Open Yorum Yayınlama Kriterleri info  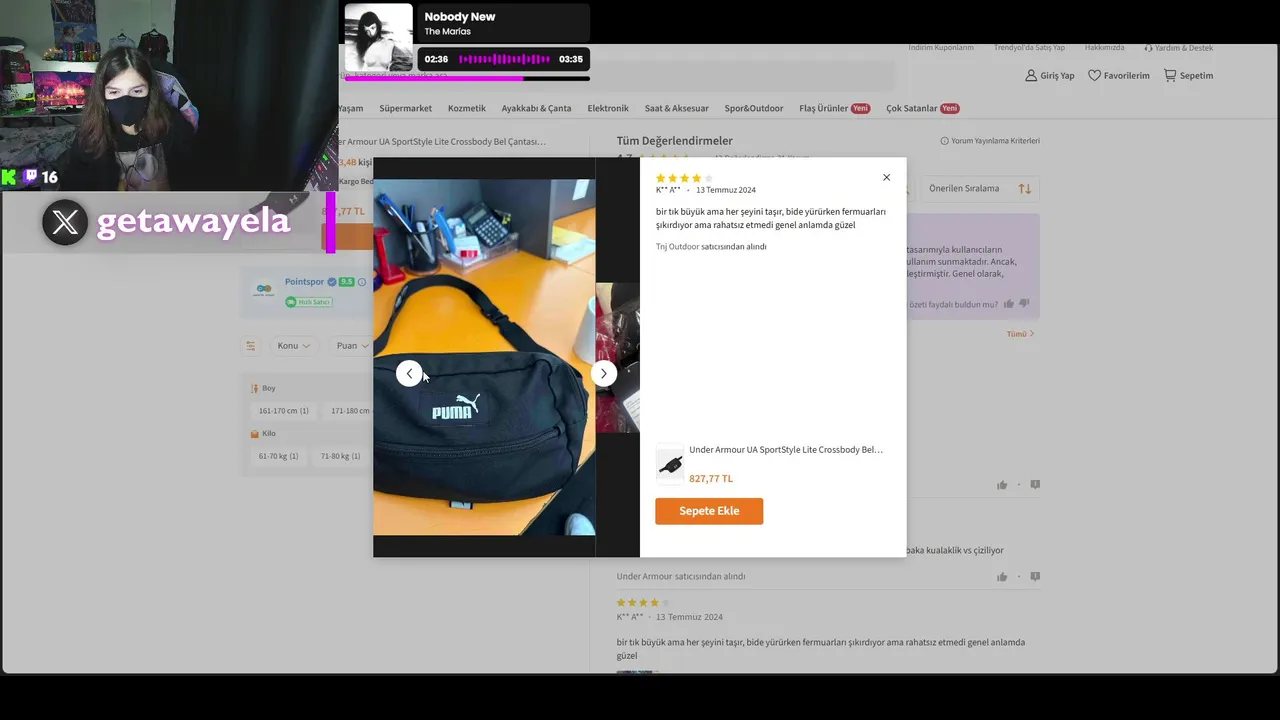[990, 141]
